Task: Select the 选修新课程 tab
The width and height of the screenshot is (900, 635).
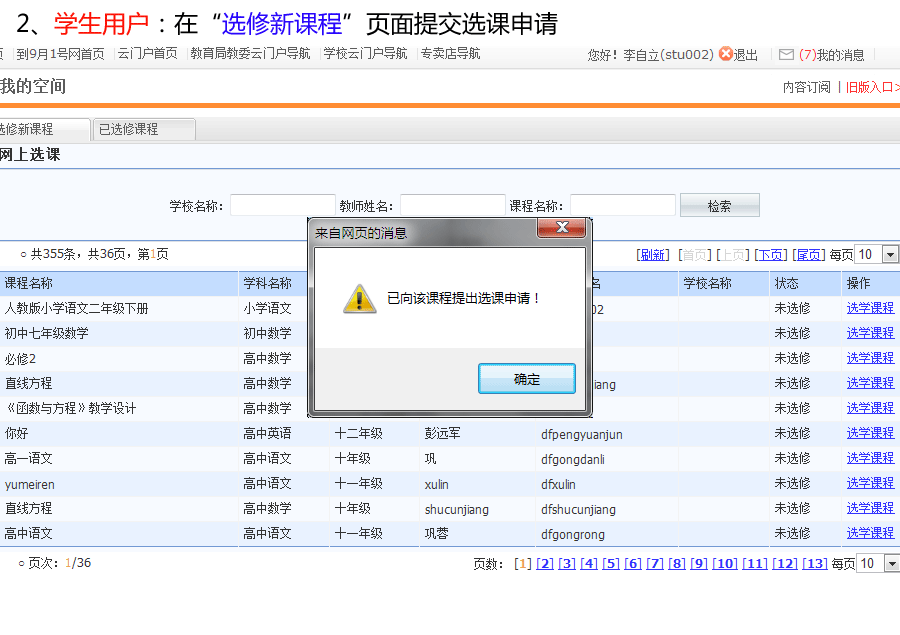Action: pos(40,129)
